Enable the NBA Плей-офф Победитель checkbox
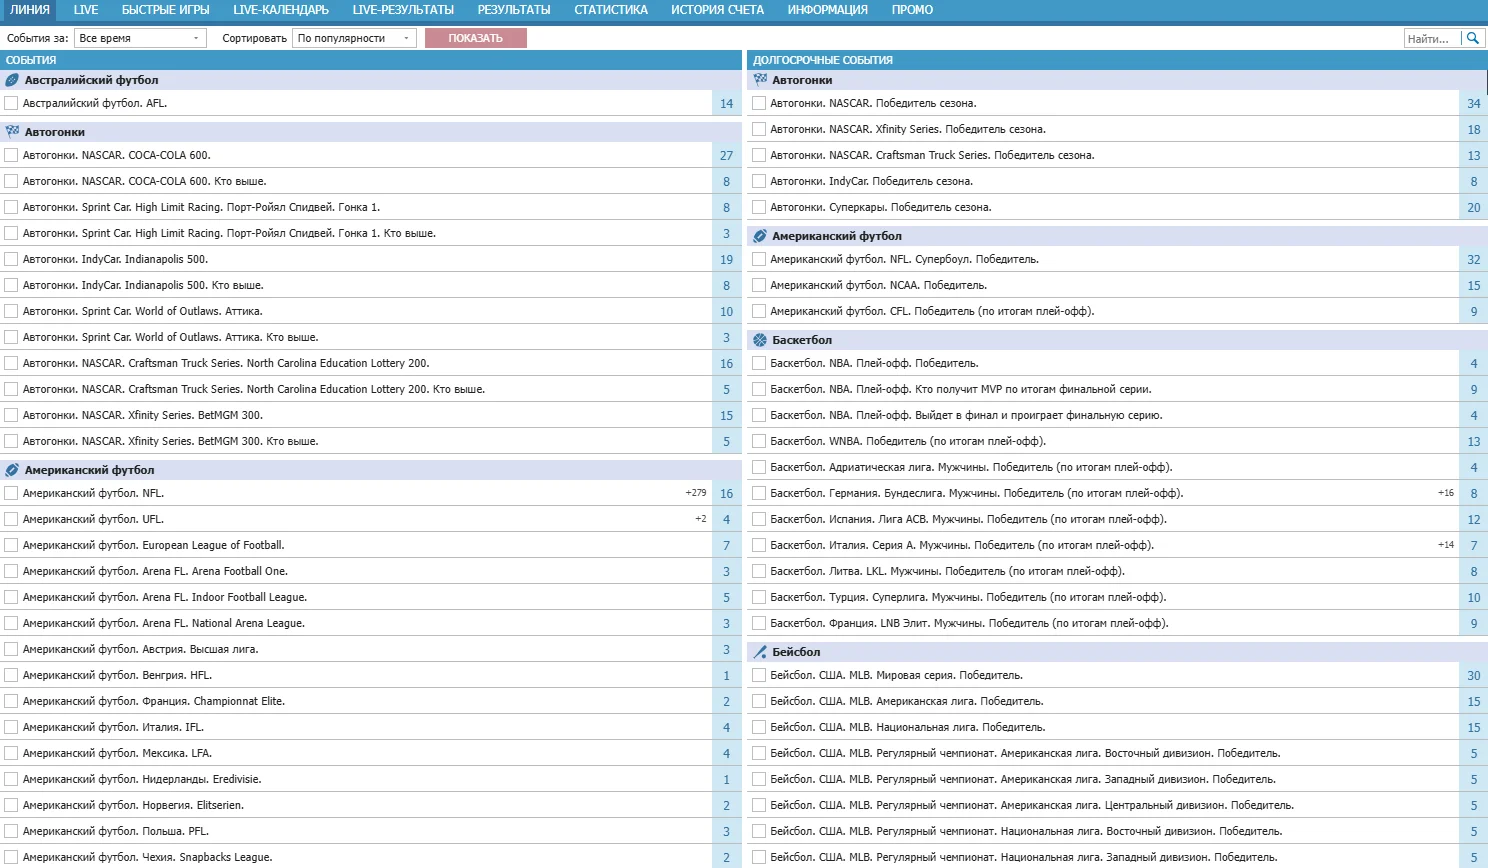1488x868 pixels. [x=759, y=363]
